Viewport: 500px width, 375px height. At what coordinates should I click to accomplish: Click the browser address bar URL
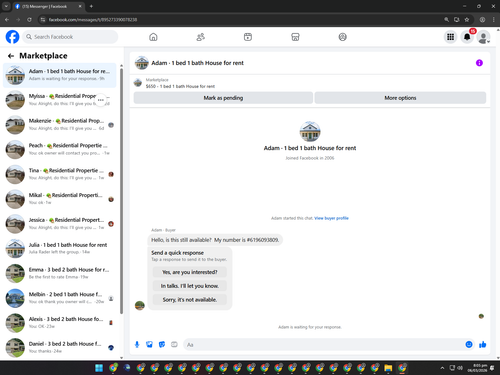point(93,20)
